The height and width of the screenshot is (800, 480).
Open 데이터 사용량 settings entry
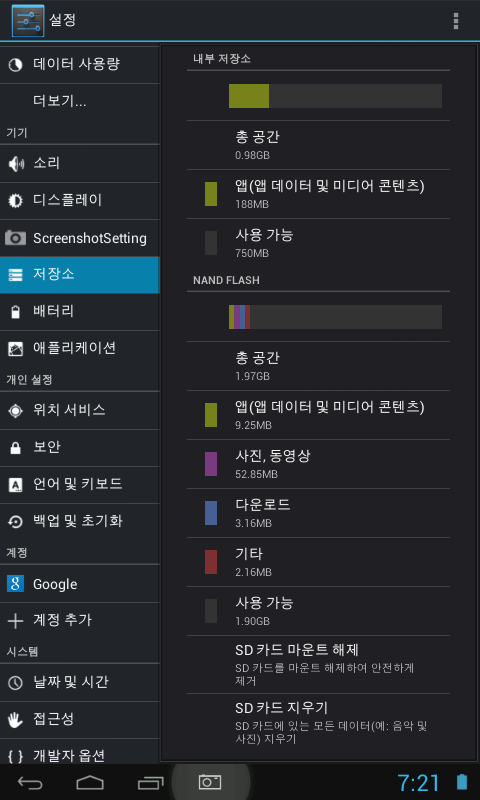(x=80, y=65)
